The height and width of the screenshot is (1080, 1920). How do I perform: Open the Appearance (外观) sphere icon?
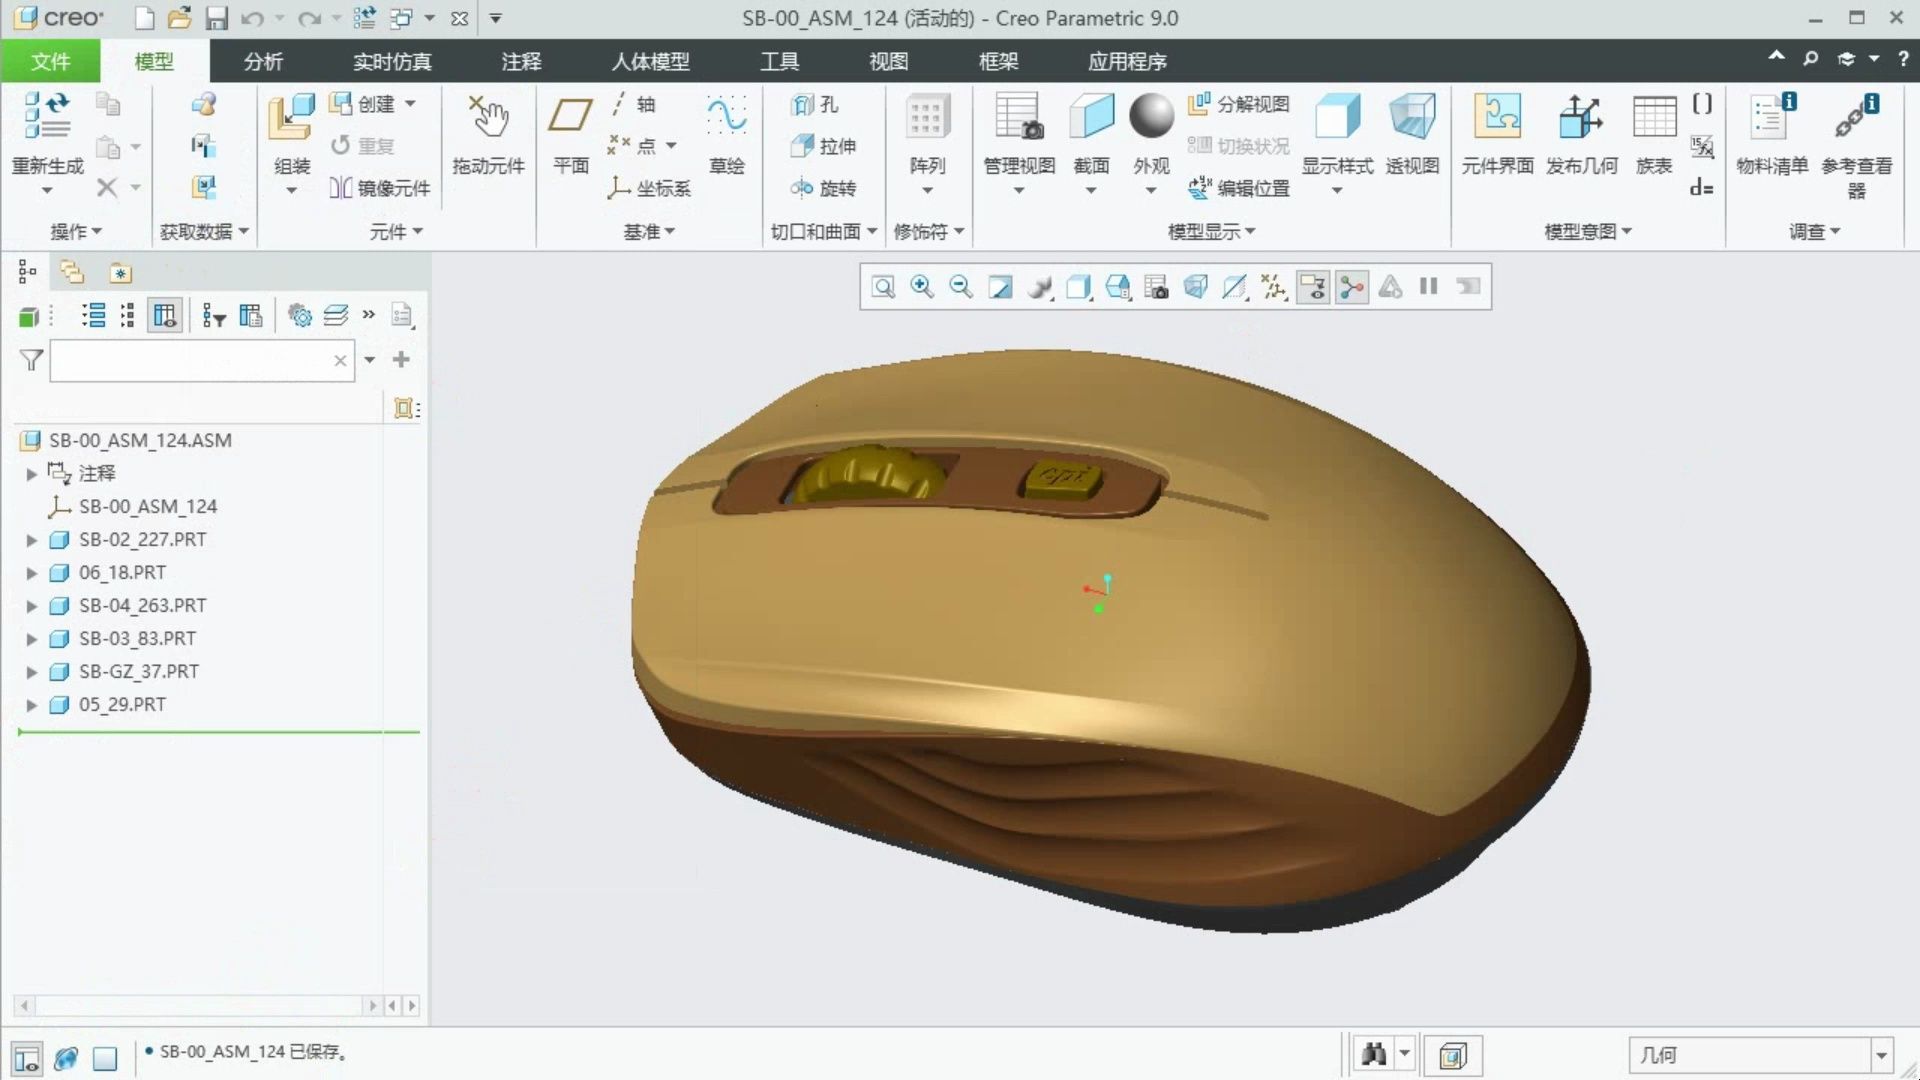pos(1151,118)
